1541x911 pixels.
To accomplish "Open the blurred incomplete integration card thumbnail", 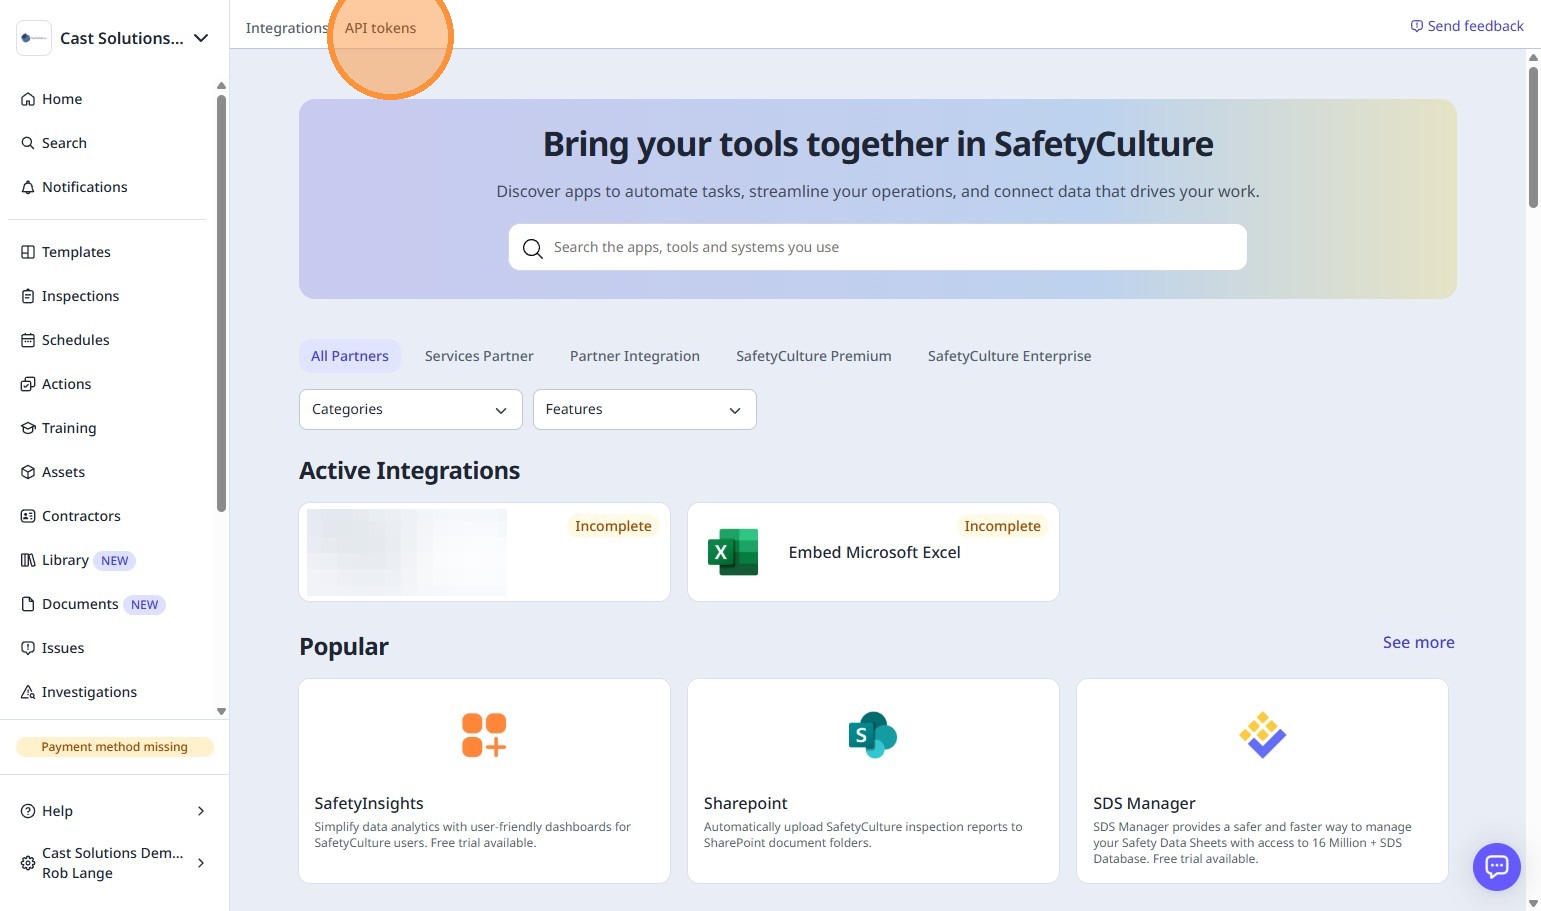I will pyautogui.click(x=407, y=552).
